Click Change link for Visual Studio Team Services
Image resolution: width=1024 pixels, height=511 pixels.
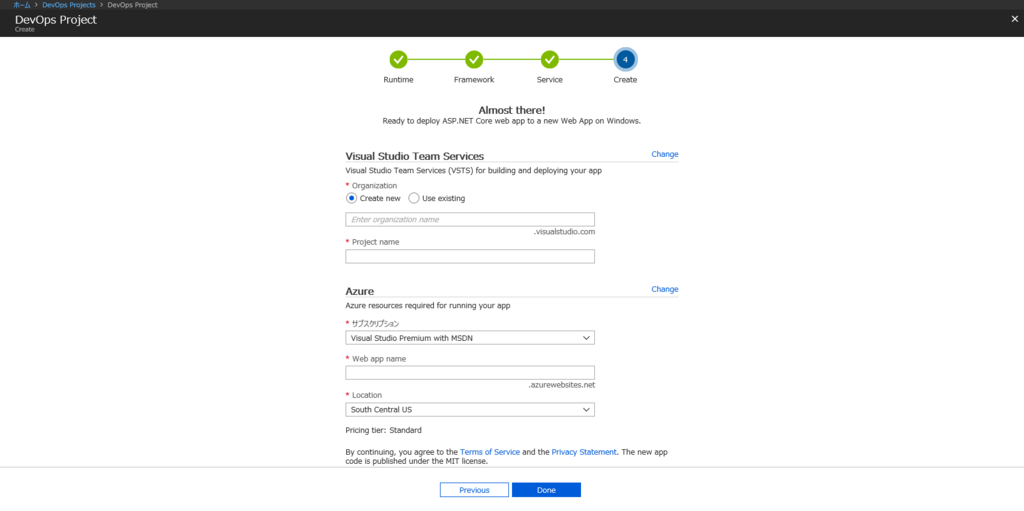coord(665,154)
